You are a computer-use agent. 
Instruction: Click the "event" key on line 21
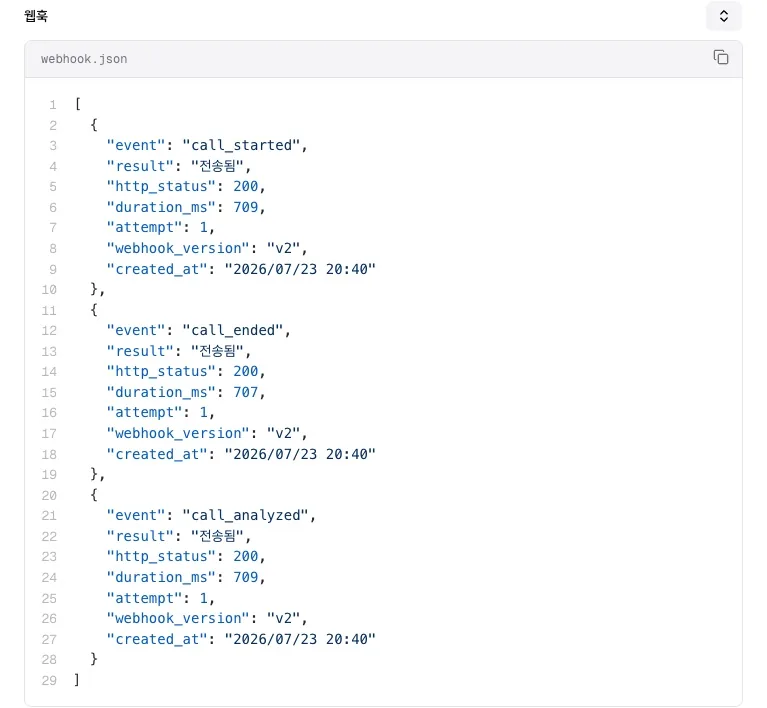coord(136,515)
